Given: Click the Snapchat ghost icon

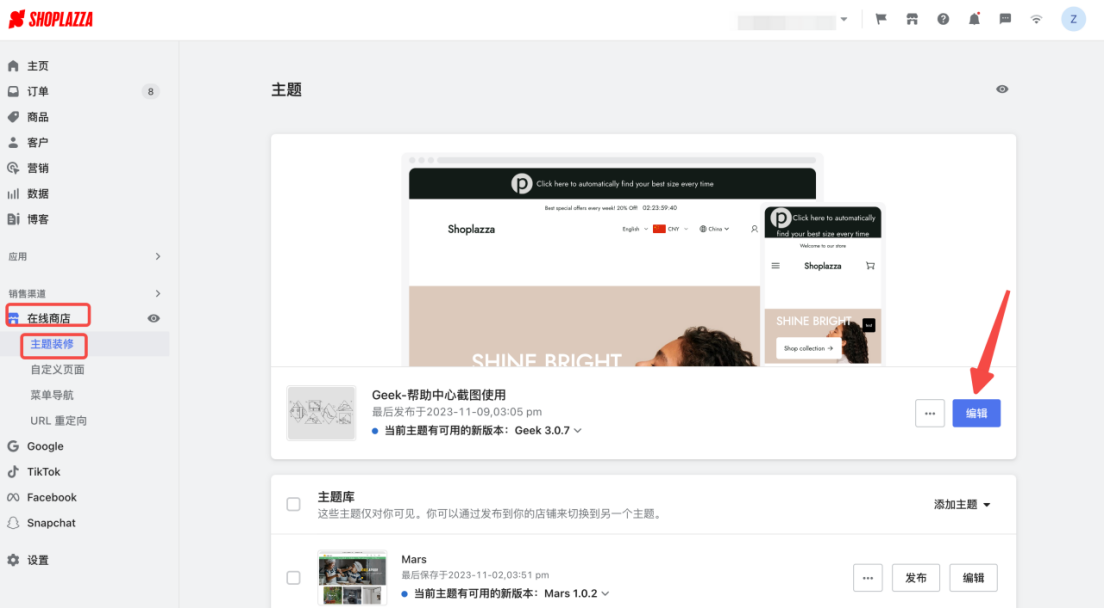Looking at the screenshot, I should pos(13,523).
